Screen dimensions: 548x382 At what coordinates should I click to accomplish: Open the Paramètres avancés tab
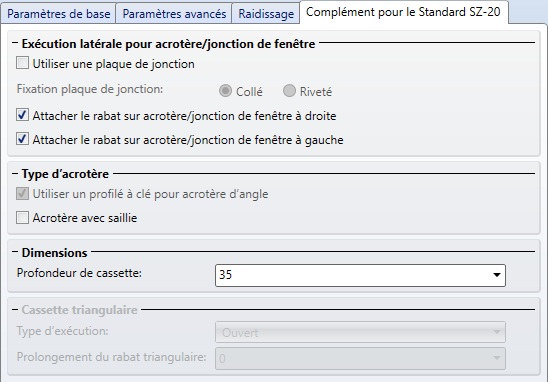point(174,14)
